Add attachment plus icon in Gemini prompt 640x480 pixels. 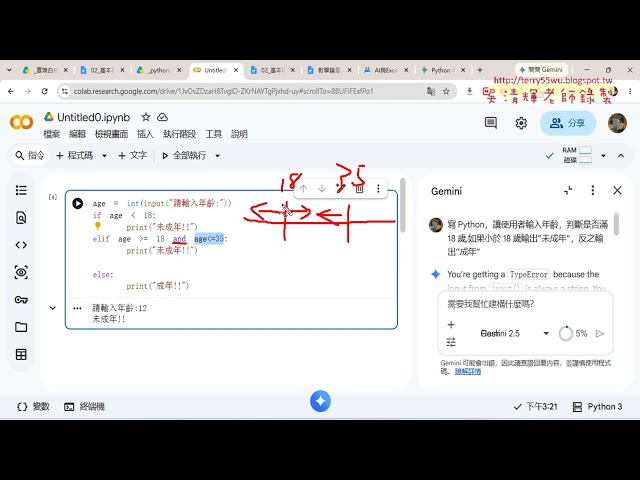(451, 325)
